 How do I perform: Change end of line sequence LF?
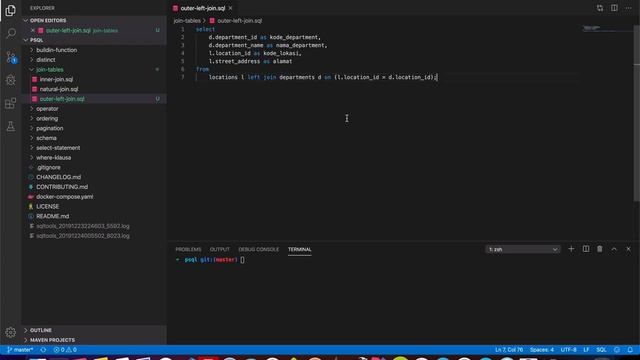pyautogui.click(x=586, y=350)
